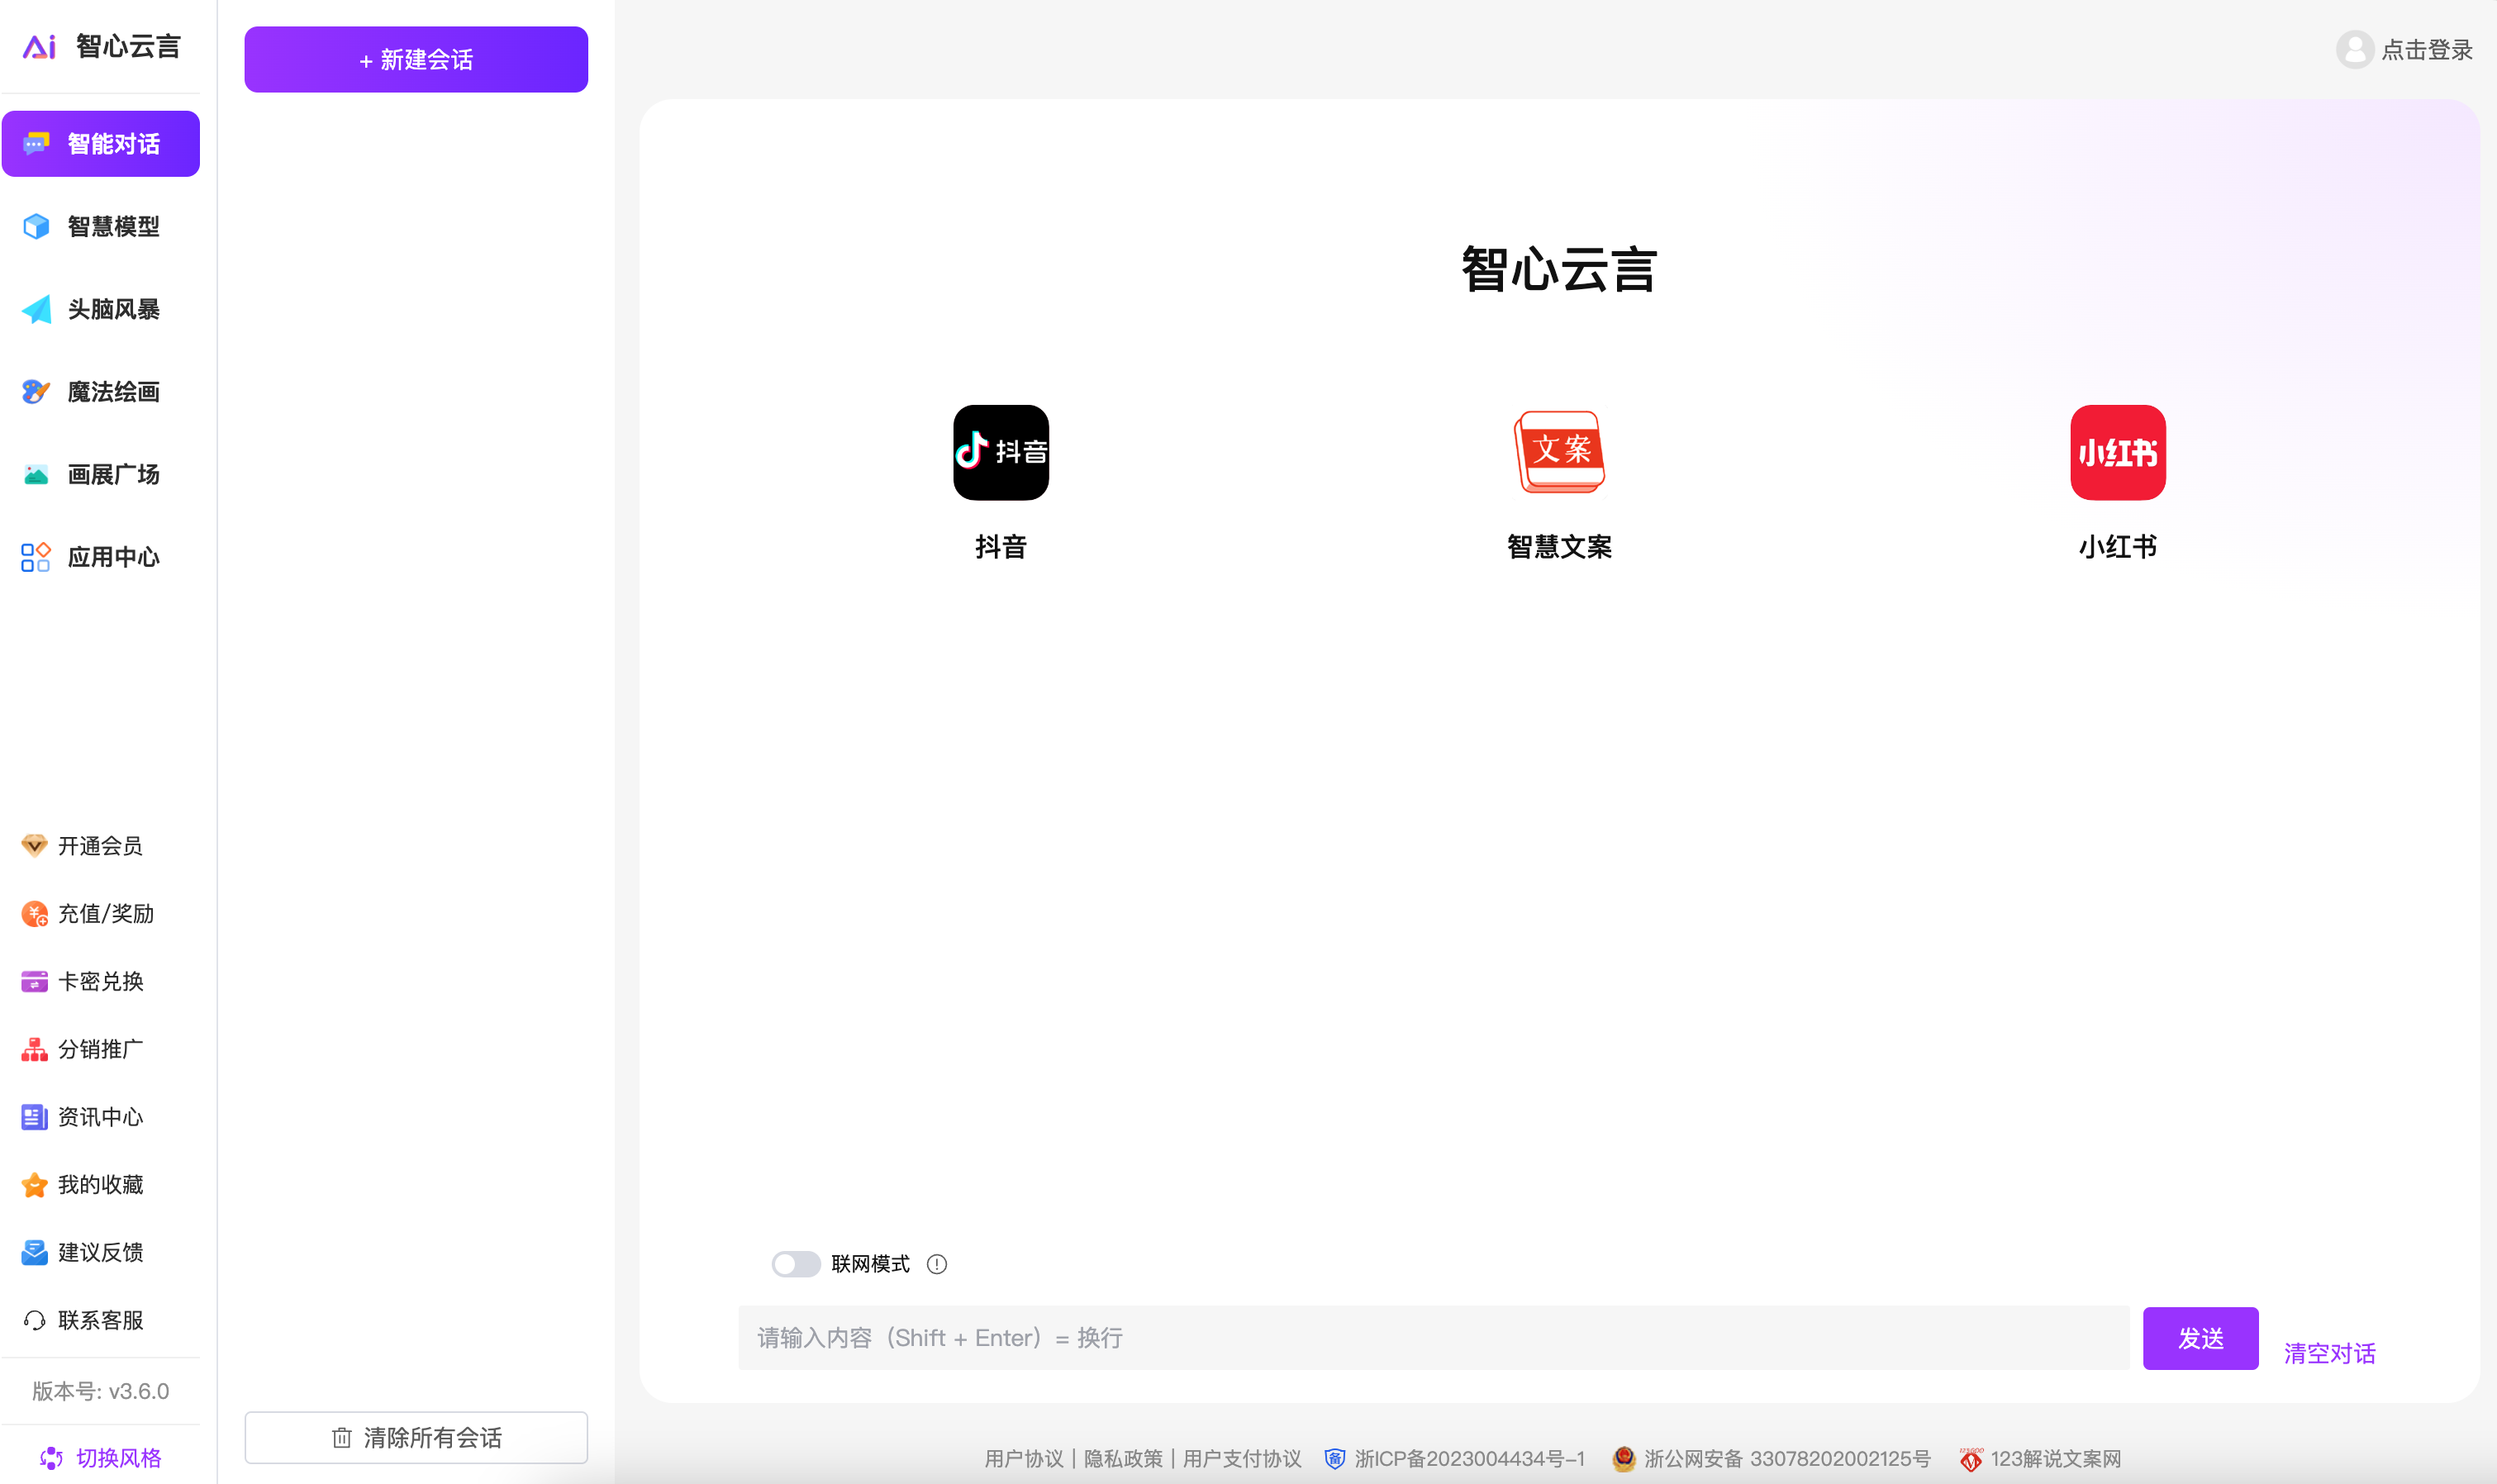Click the 清除所有会话 trash icon
The height and width of the screenshot is (1484, 2497).
tap(342, 1437)
